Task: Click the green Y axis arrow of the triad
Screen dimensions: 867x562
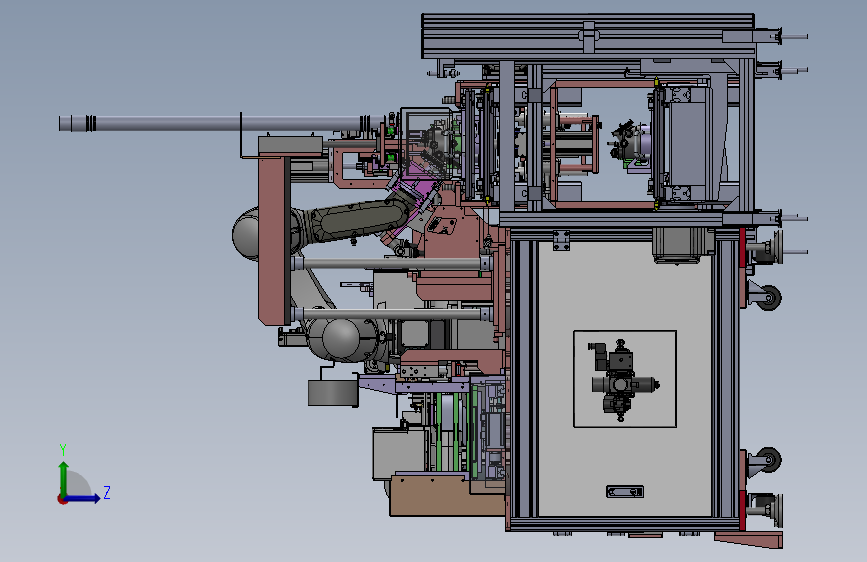Action: [63, 478]
